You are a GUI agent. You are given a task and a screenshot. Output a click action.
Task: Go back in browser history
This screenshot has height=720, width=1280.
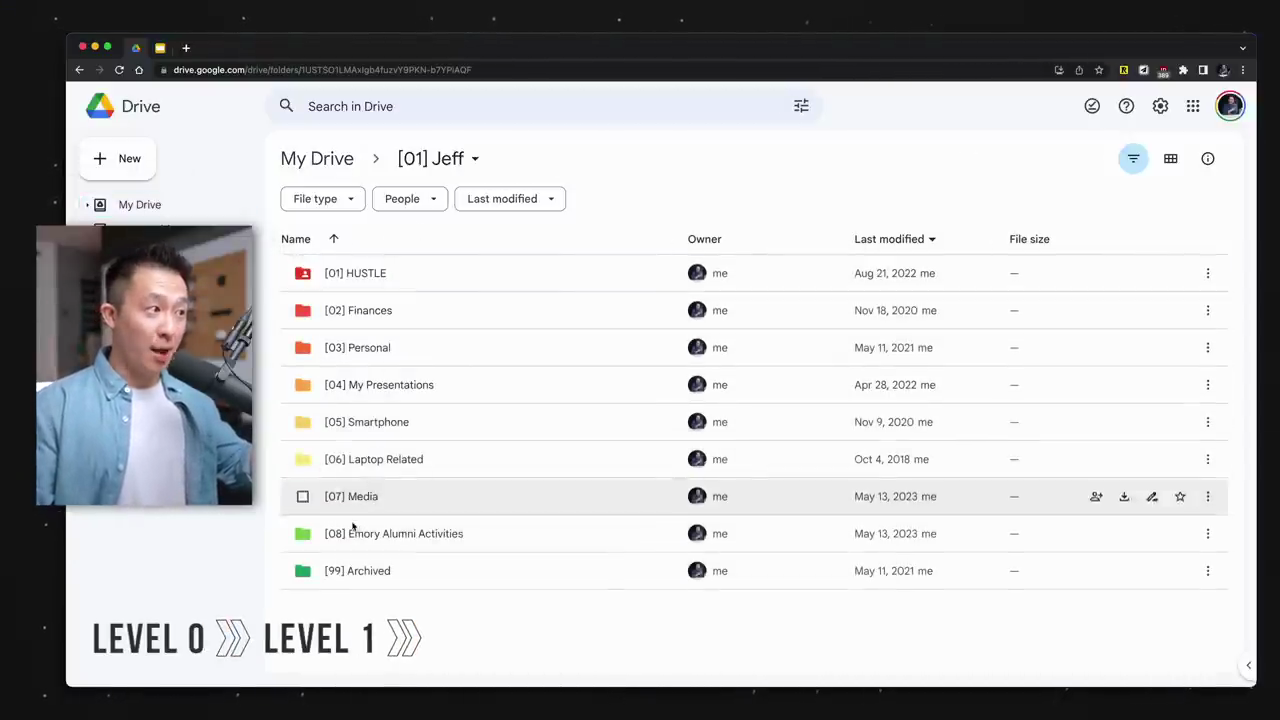click(79, 70)
